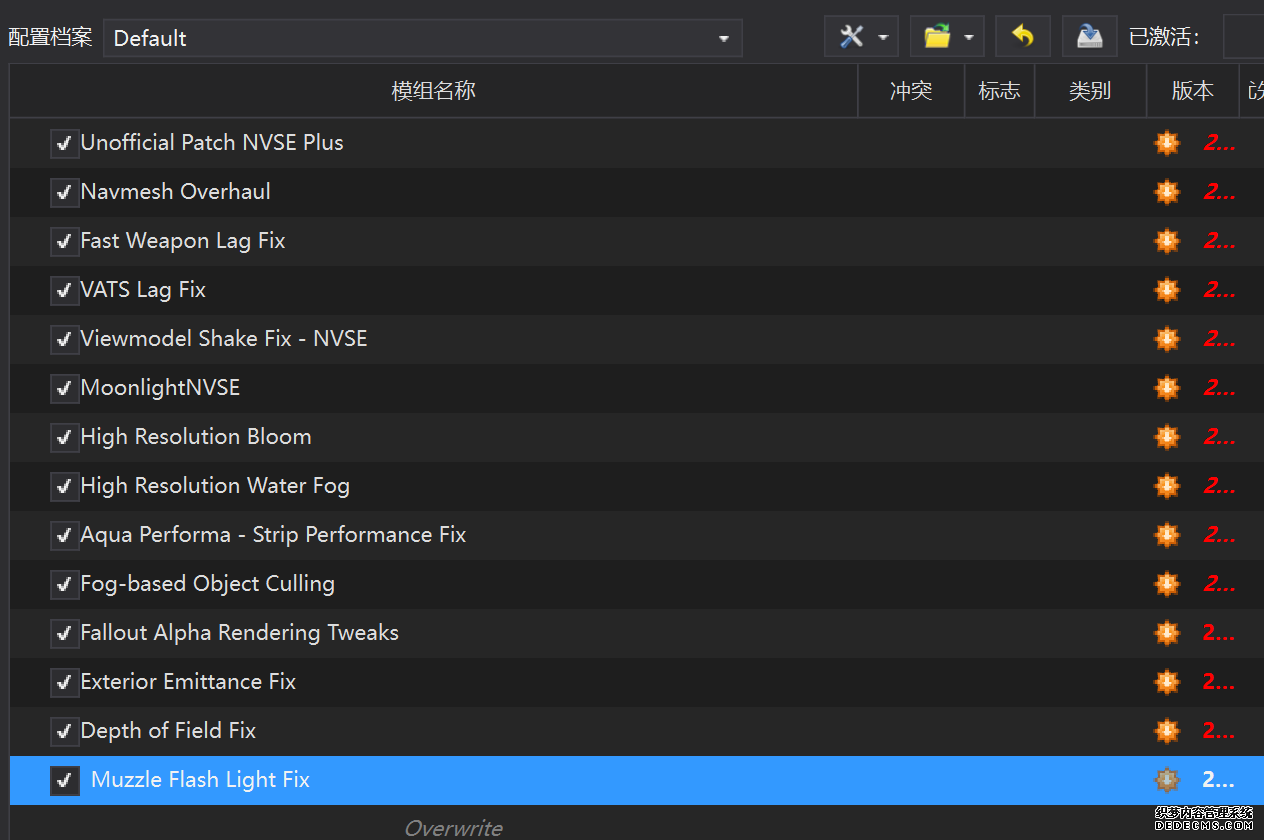Toggle the High Resolution Bloom checkbox
The width and height of the screenshot is (1264, 840).
[65, 438]
